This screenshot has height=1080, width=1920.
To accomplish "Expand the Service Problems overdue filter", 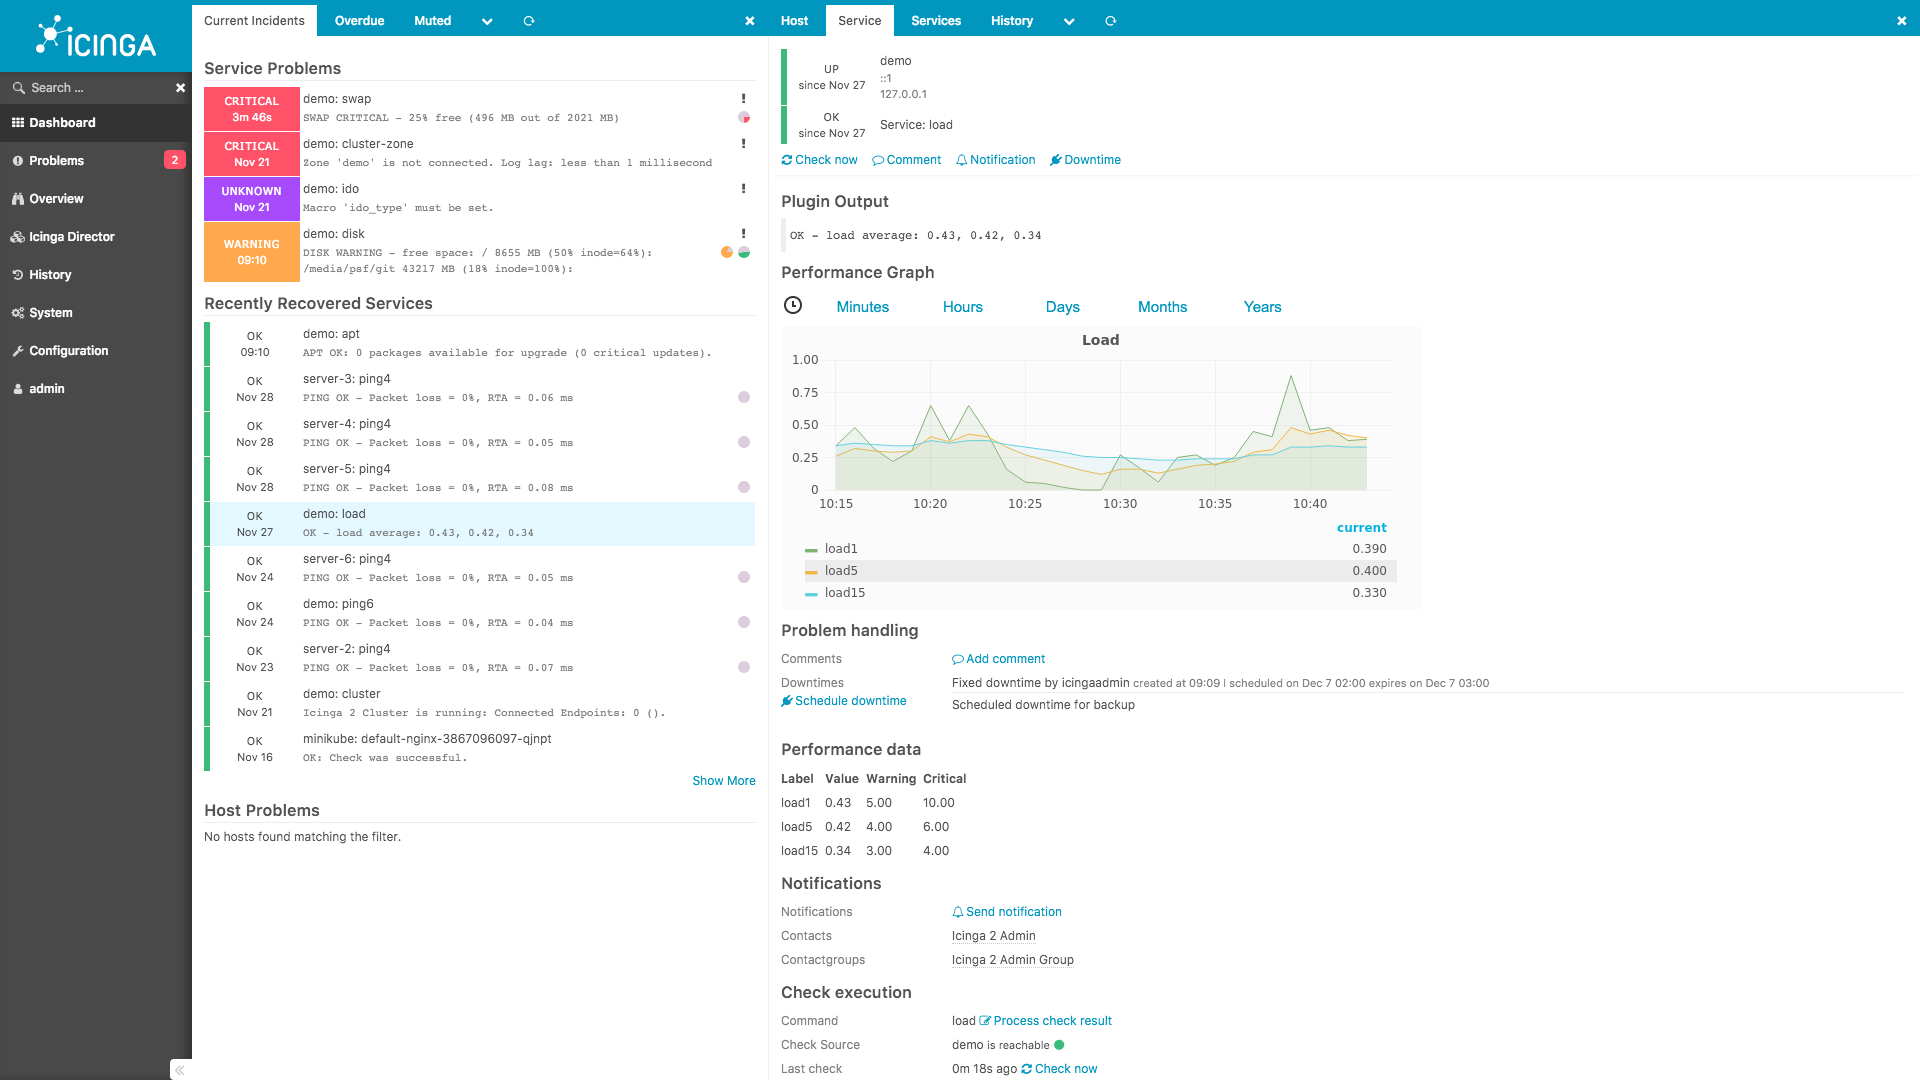I will [x=487, y=20].
